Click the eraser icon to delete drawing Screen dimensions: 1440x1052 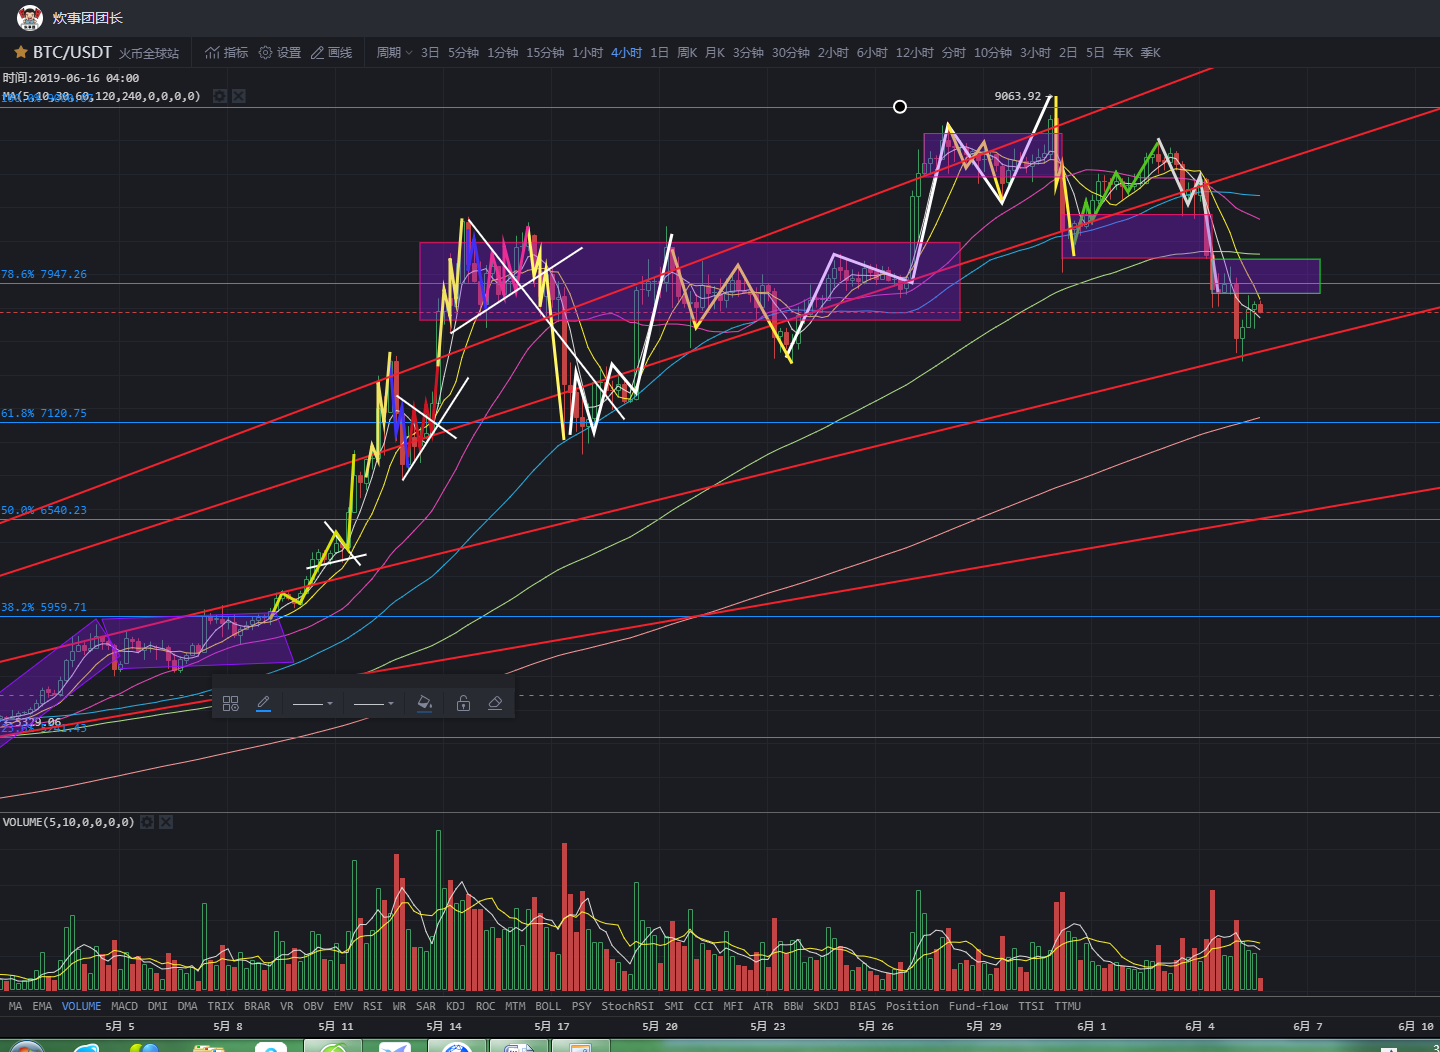[495, 703]
